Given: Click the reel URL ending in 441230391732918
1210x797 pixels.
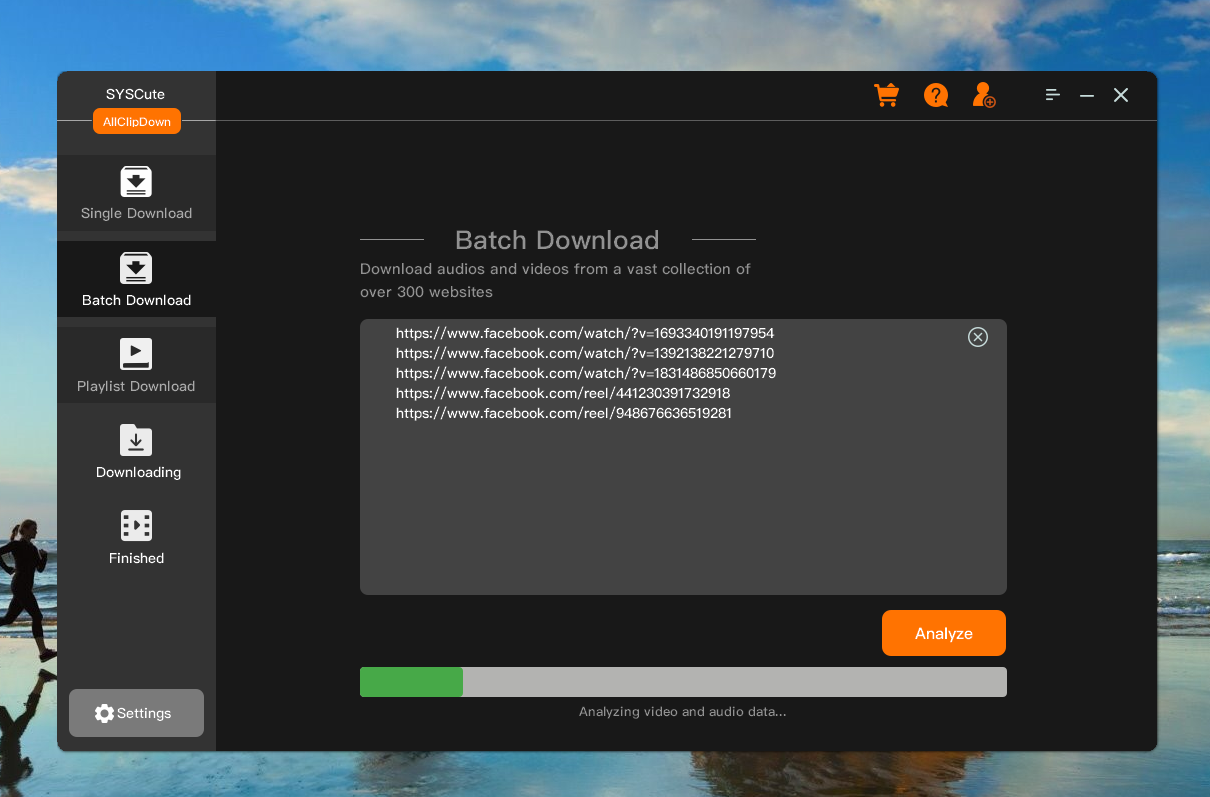Looking at the screenshot, I should coord(563,393).
